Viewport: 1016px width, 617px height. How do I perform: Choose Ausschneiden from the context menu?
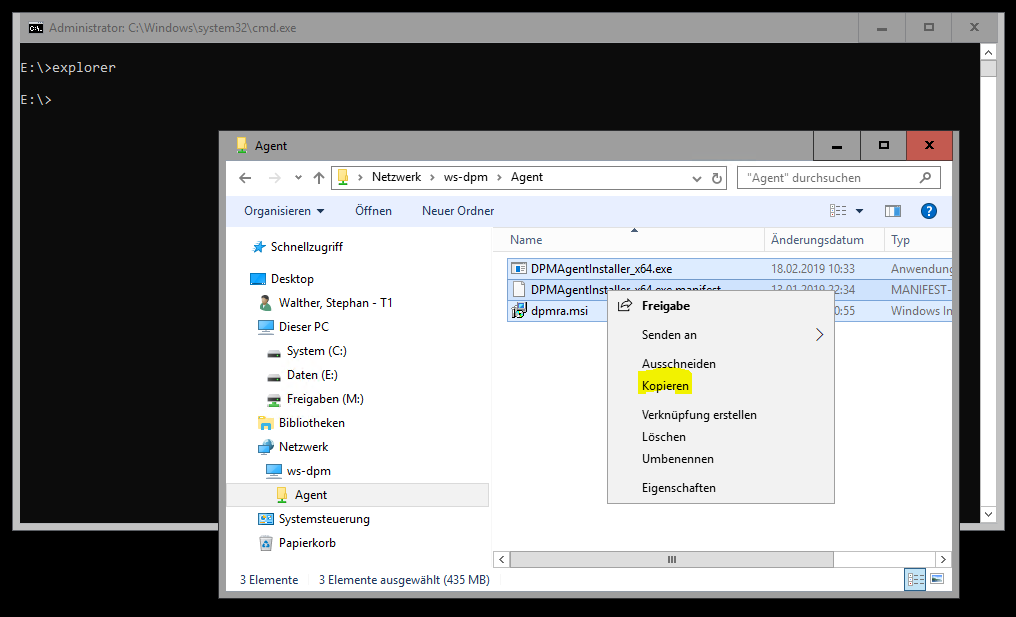coord(721,364)
